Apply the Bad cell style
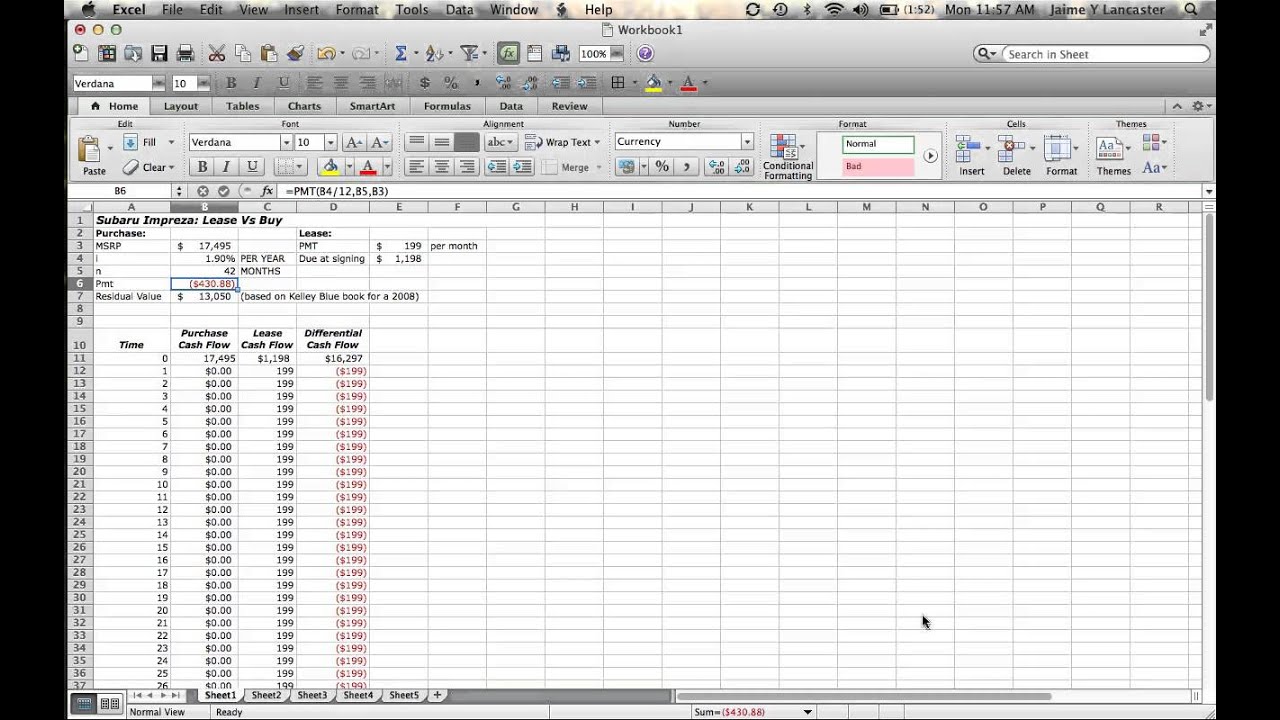Screen dimensions: 1280x720 tap(878, 167)
